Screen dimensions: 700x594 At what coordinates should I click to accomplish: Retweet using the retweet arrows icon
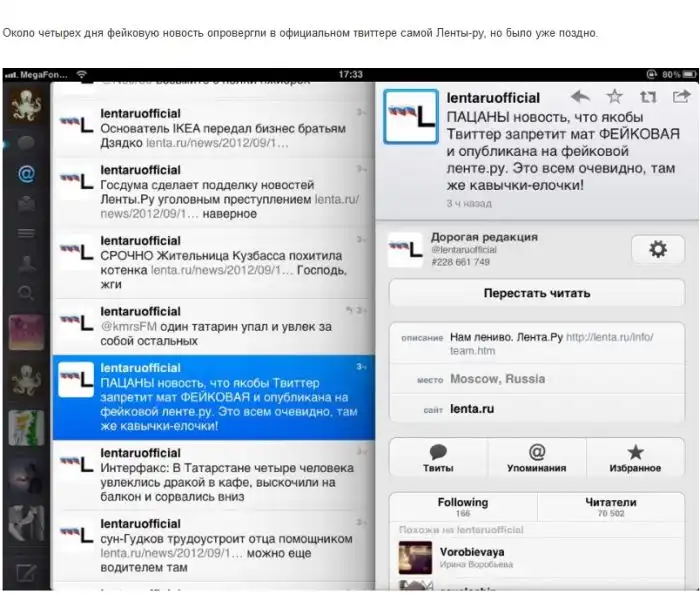[648, 97]
